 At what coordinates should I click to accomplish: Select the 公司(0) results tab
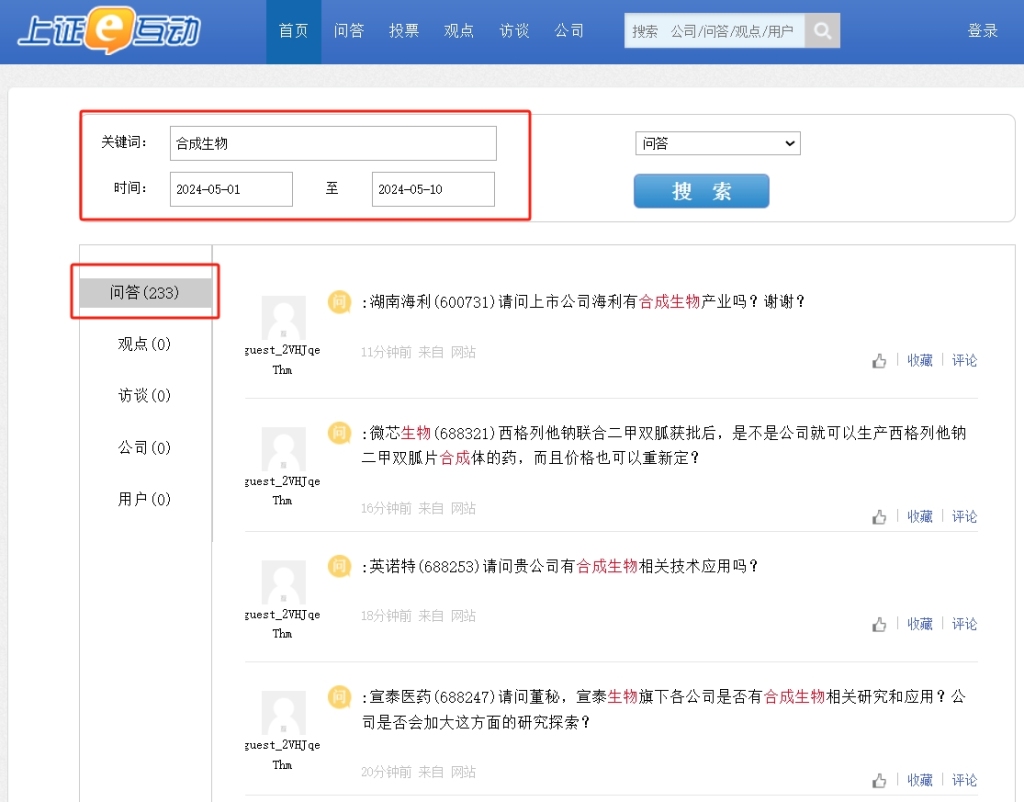(x=145, y=448)
